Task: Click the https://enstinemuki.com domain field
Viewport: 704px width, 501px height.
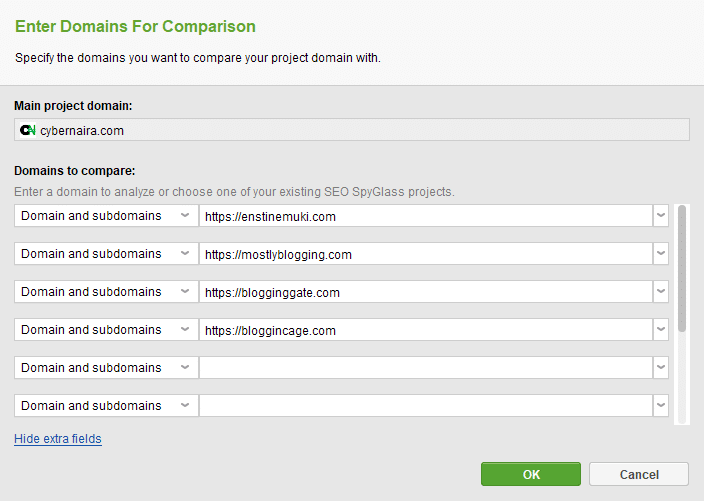Action: tap(425, 216)
